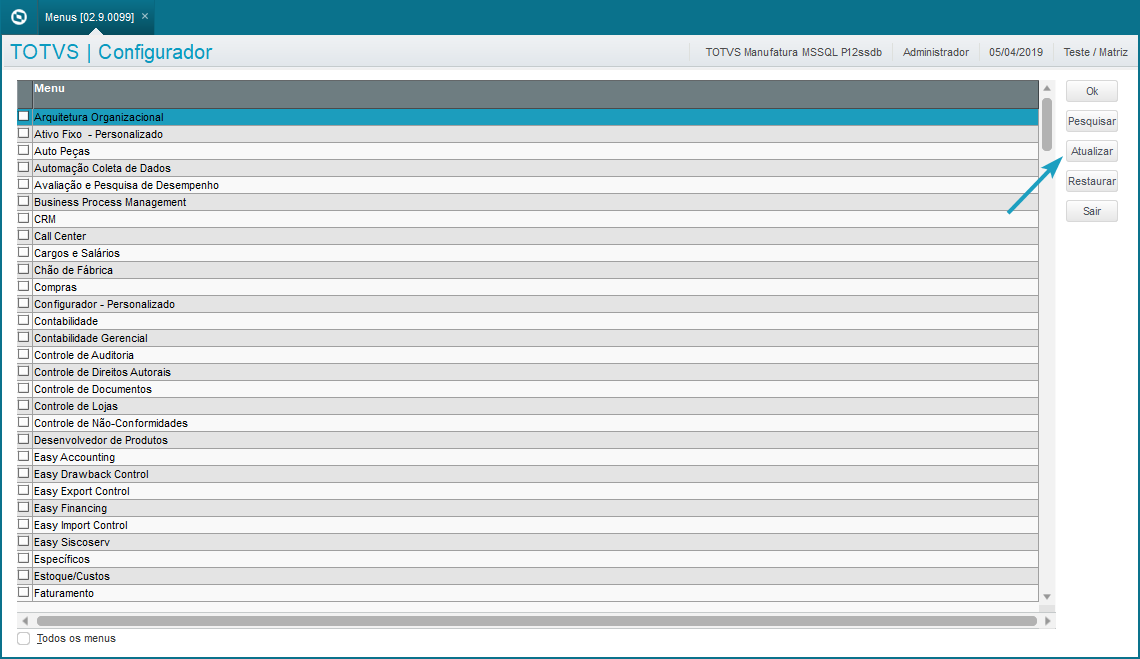Select the Easy Import Control row text
This screenshot has height=659, width=1140.
(x=81, y=525)
